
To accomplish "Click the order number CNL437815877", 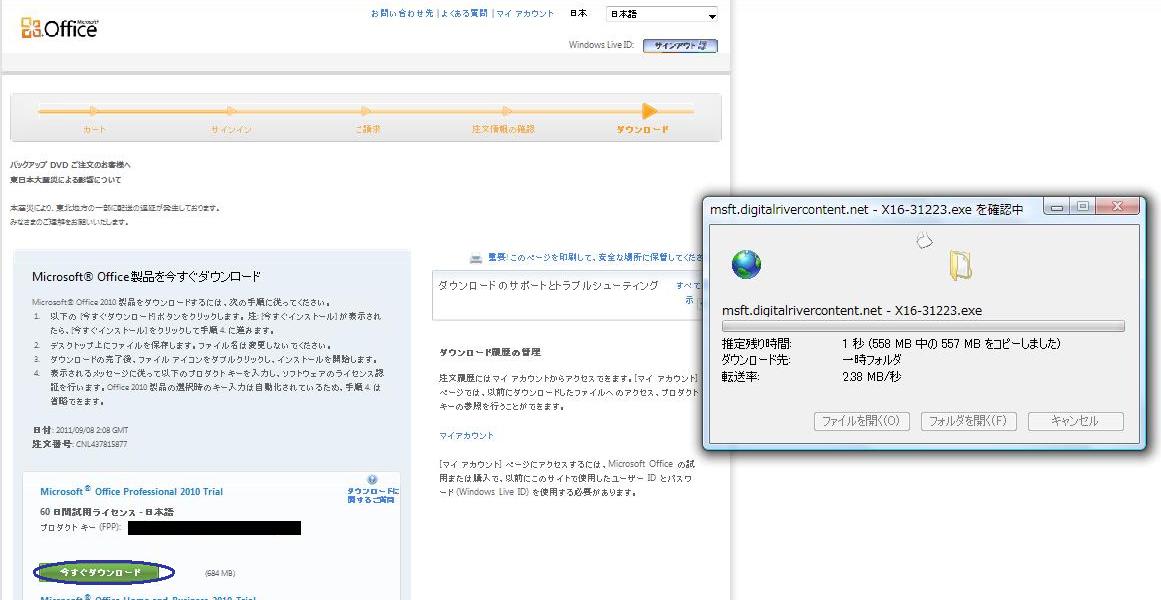I will tap(101, 444).
